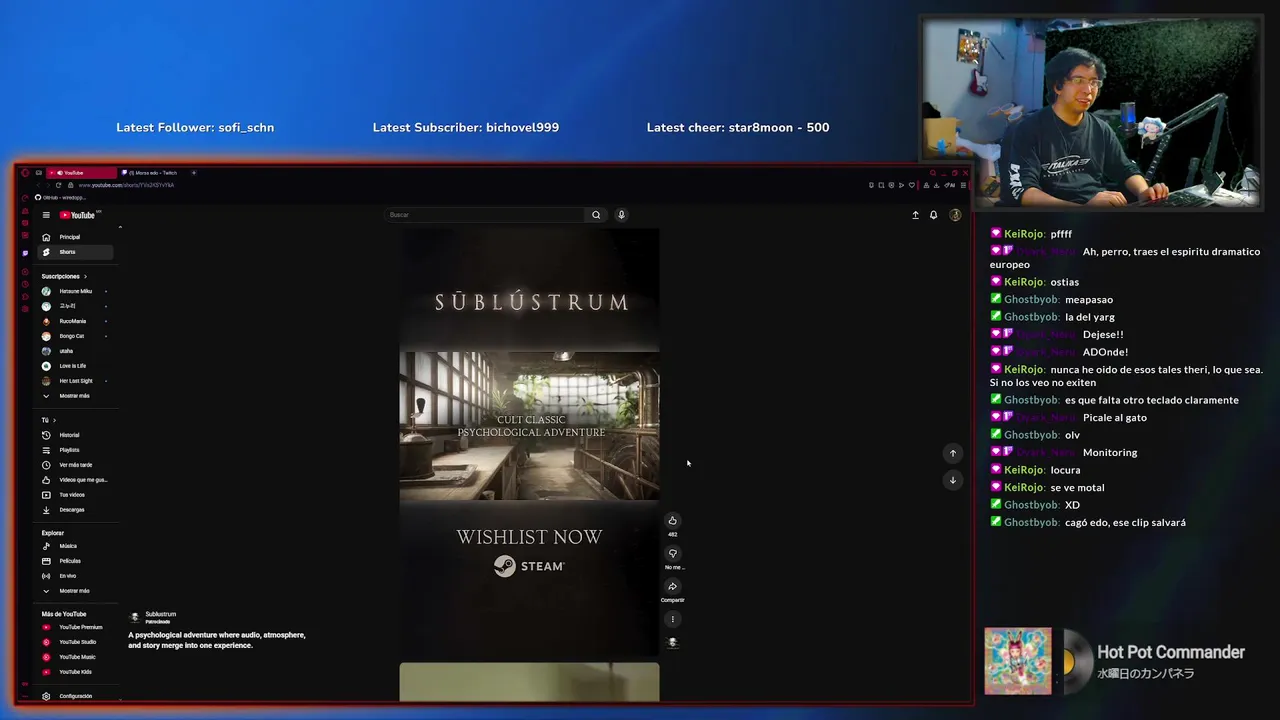The image size is (1280, 720).
Task: Go to the previous short with up arrow
Action: point(953,453)
